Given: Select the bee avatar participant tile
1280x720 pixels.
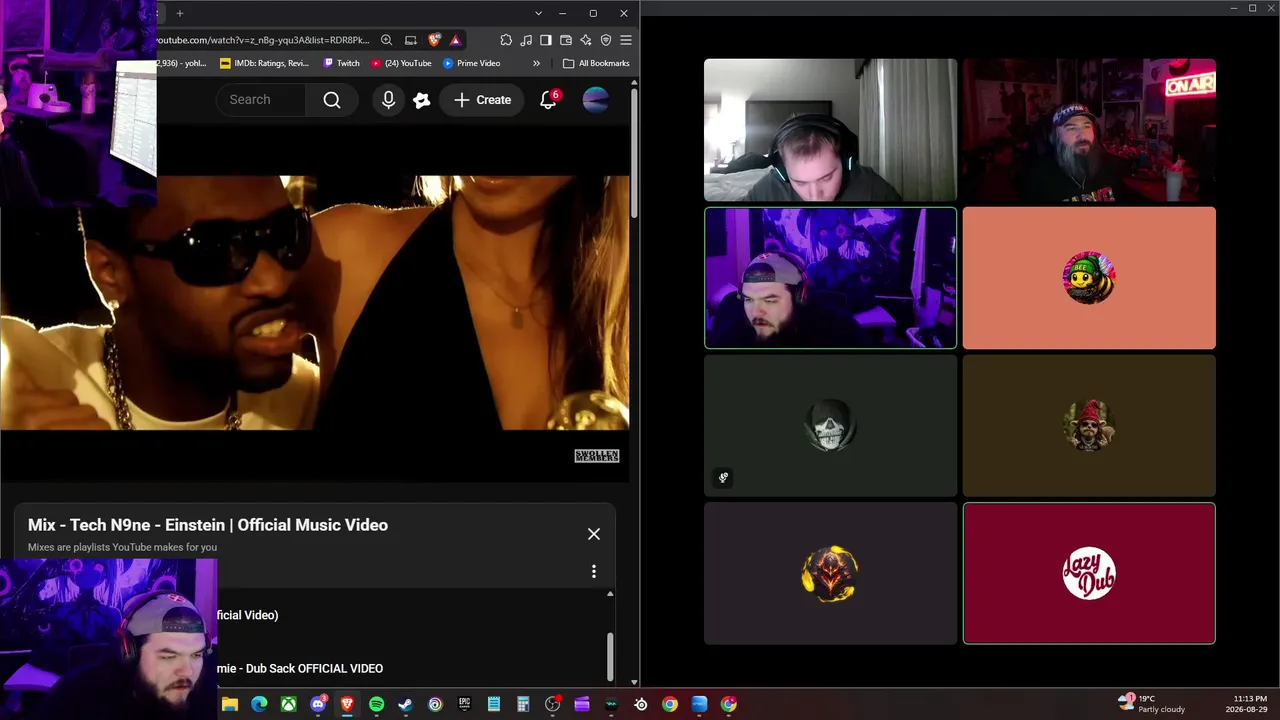Looking at the screenshot, I should click(1089, 278).
